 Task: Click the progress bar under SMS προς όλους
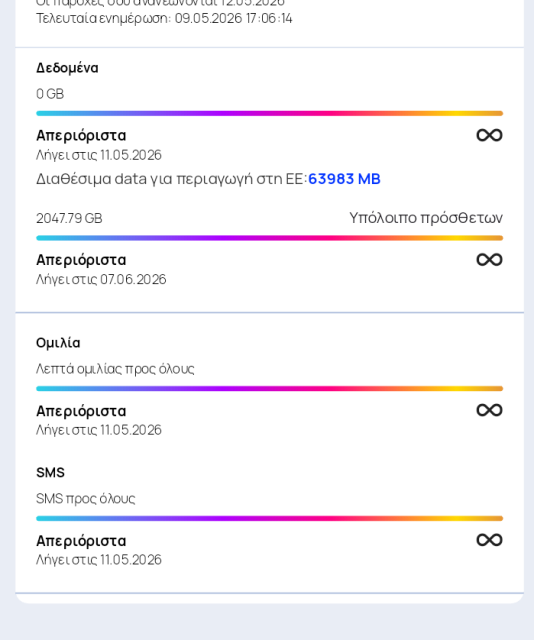coord(269,518)
